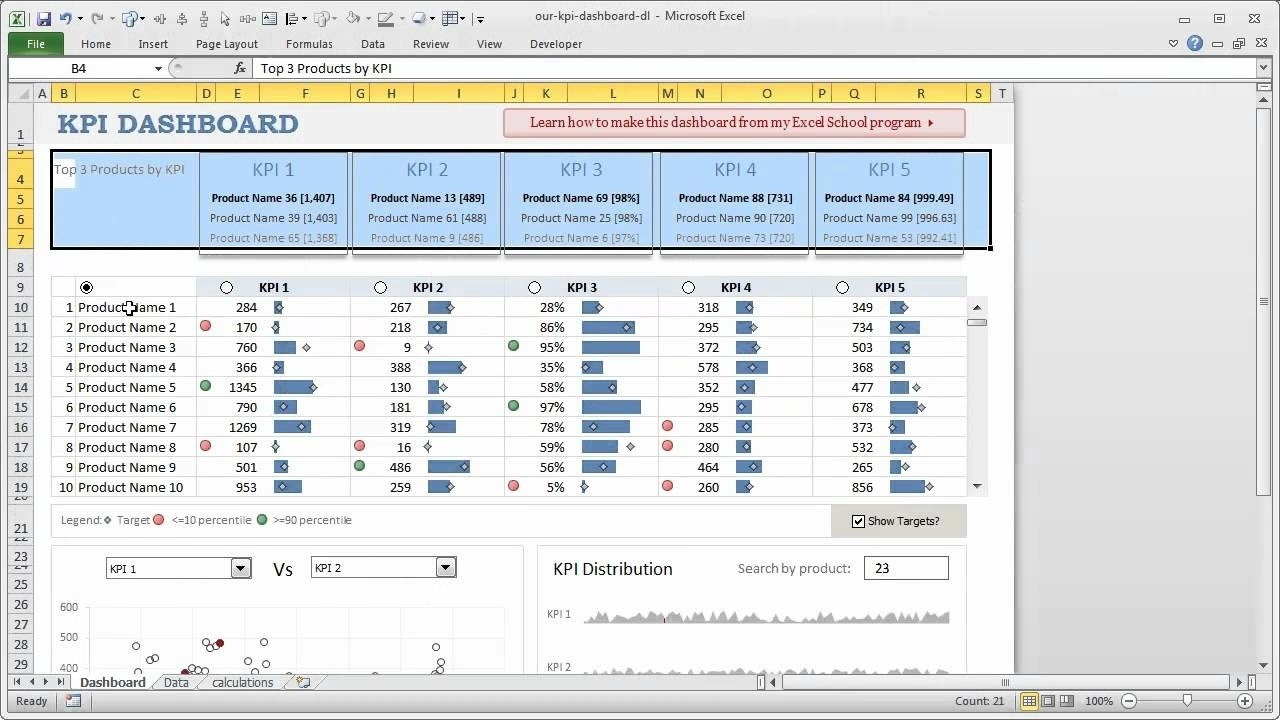This screenshot has height=720, width=1280.
Task: Click the Select All corner of the grid
Action: [20, 93]
